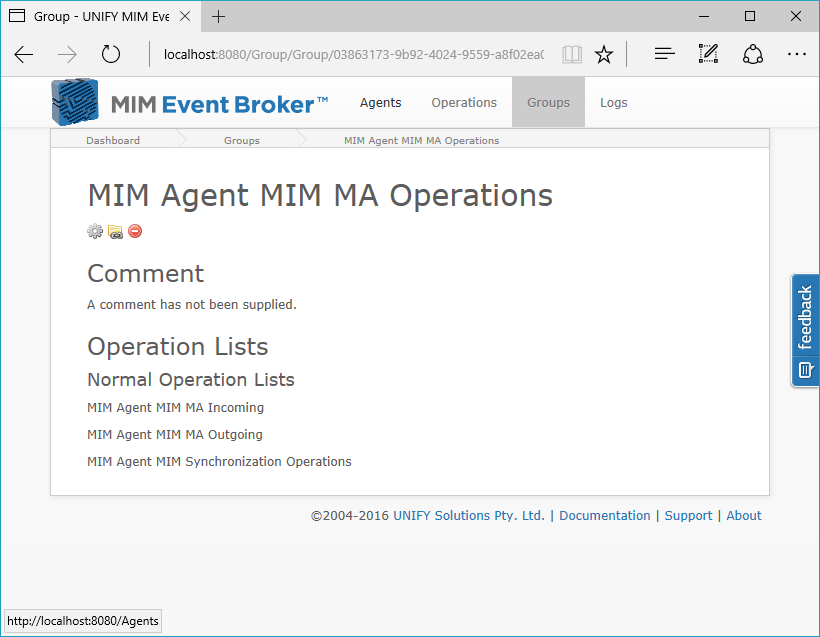This screenshot has width=820, height=637.
Task: Minimize the browser window
Action: click(704, 17)
